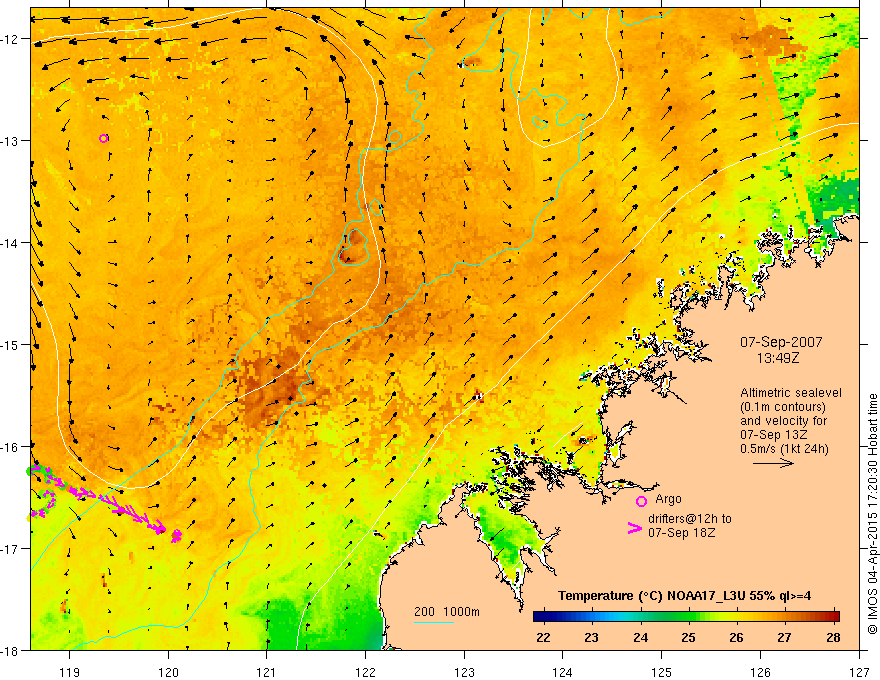The width and height of the screenshot is (880, 680).
Task: Click the date text 07-Sep-2007
Action: tap(781, 342)
